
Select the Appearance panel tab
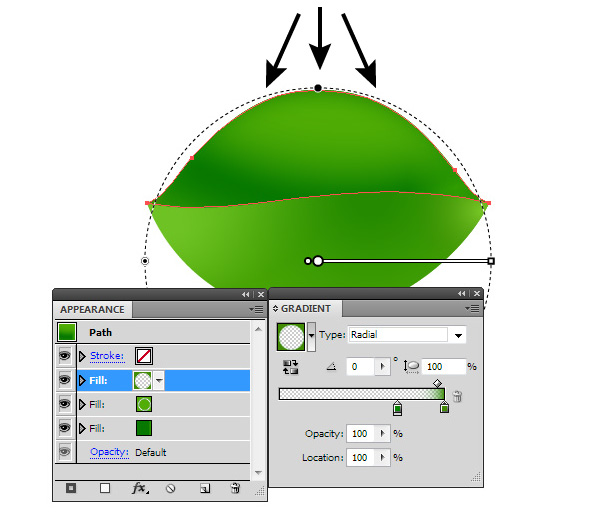[93, 310]
